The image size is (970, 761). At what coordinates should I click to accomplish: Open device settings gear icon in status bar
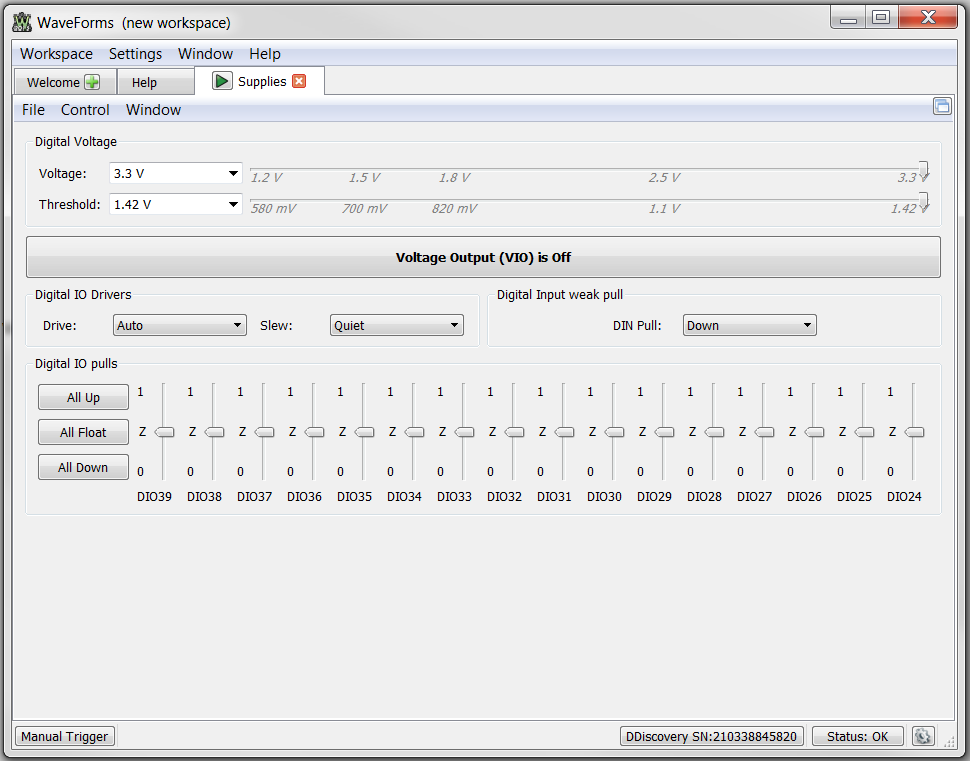[922, 736]
